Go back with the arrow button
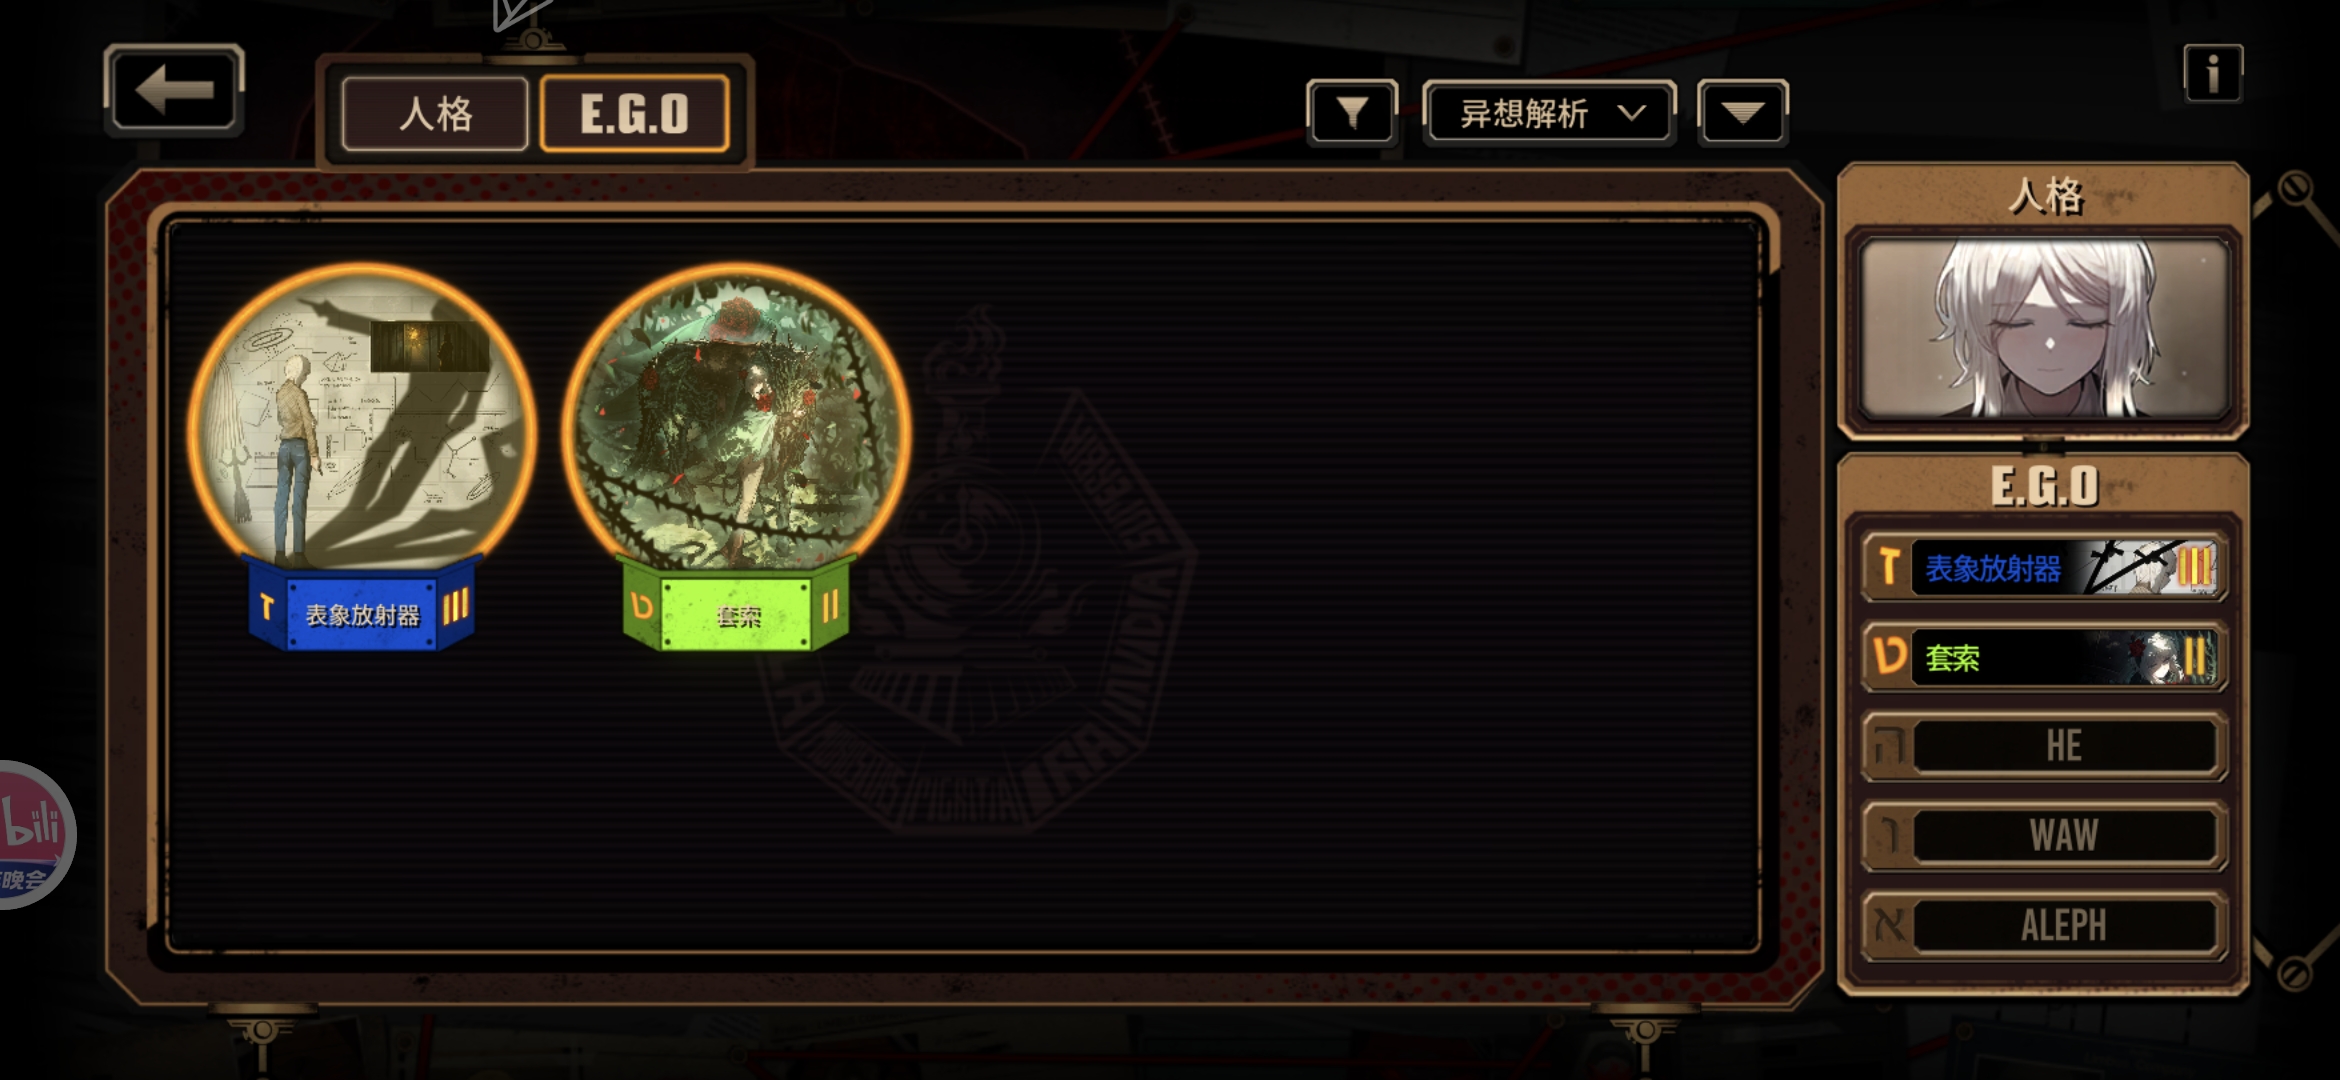The width and height of the screenshot is (2340, 1080). click(x=174, y=90)
